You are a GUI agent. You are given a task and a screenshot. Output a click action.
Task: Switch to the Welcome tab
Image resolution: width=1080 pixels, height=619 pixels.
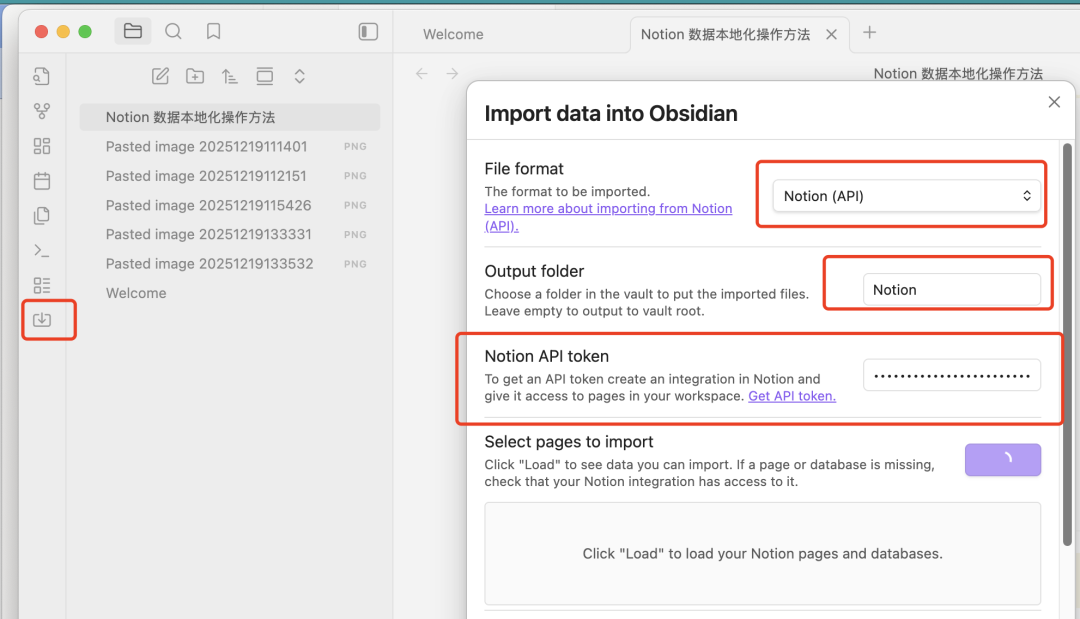[x=453, y=34]
